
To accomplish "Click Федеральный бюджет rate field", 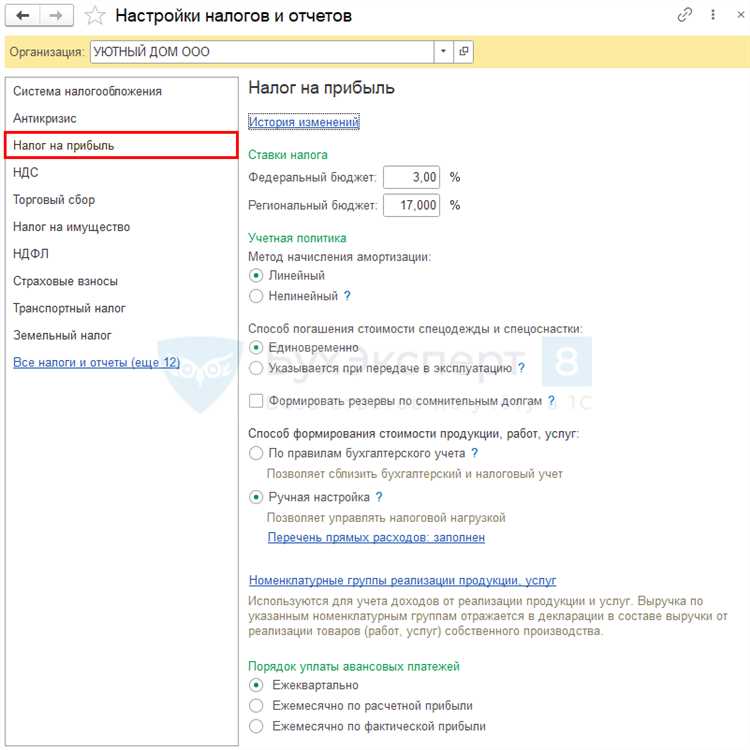I will click(411, 177).
